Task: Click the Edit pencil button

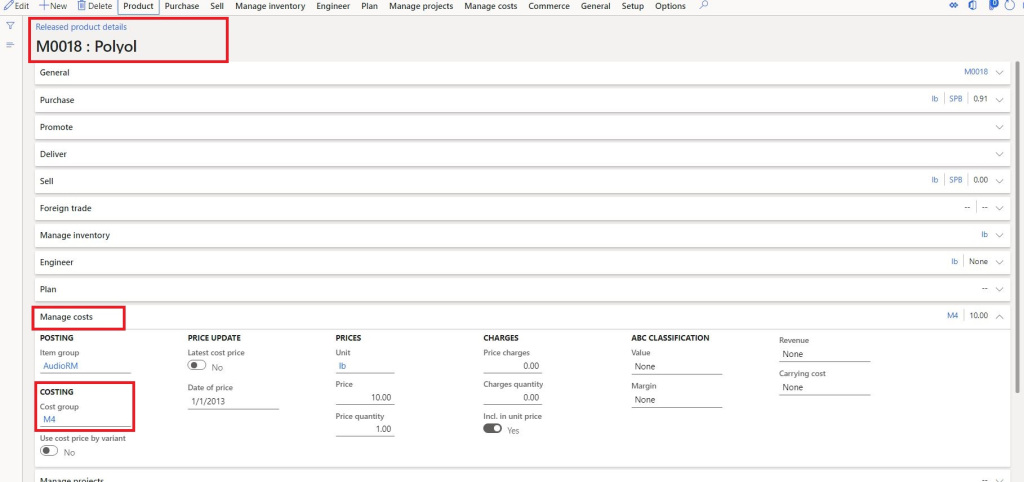Action: [15, 6]
